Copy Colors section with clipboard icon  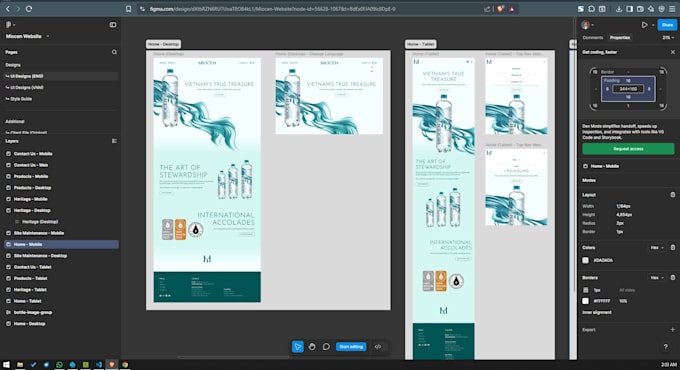(673, 247)
